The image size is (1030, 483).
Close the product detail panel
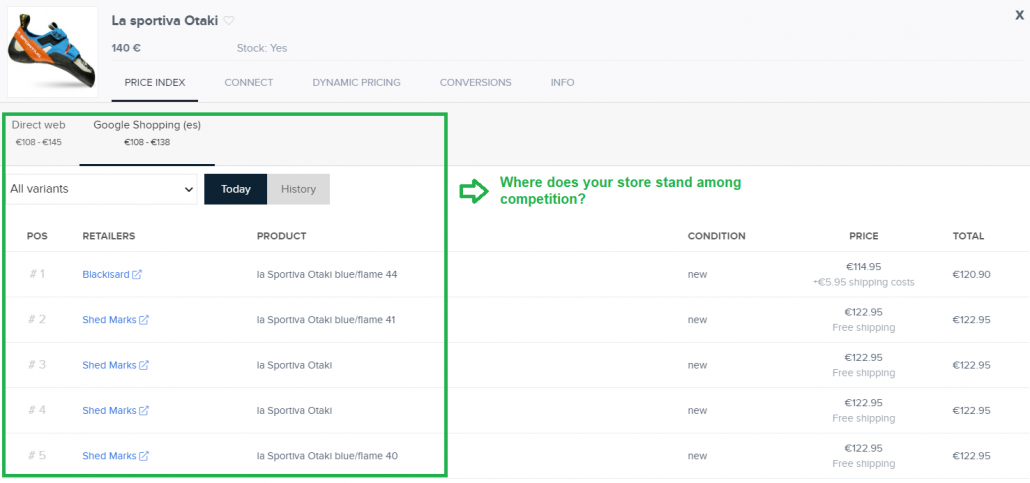[x=1019, y=16]
